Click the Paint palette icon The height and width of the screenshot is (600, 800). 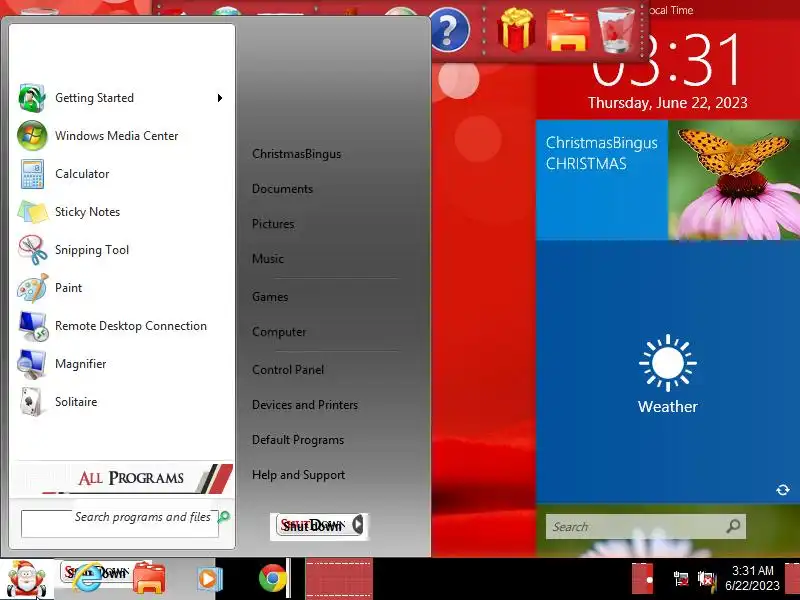[32, 288]
